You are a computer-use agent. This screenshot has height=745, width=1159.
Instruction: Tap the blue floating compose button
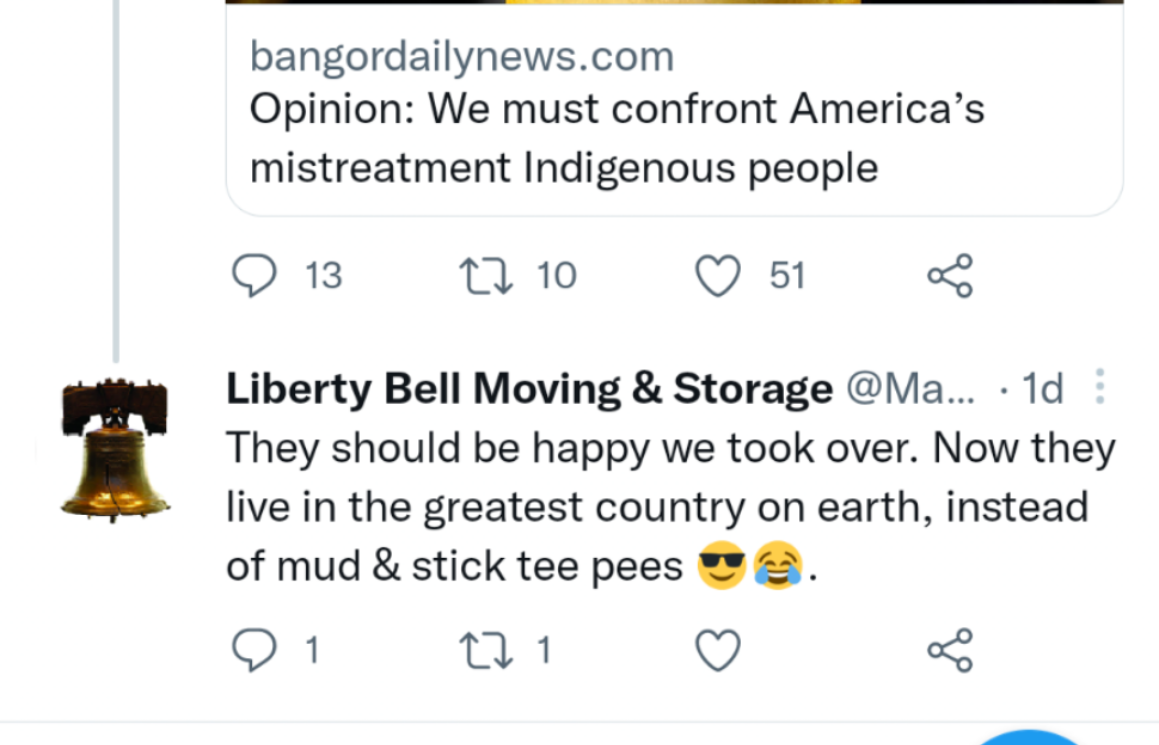pos(1030,738)
